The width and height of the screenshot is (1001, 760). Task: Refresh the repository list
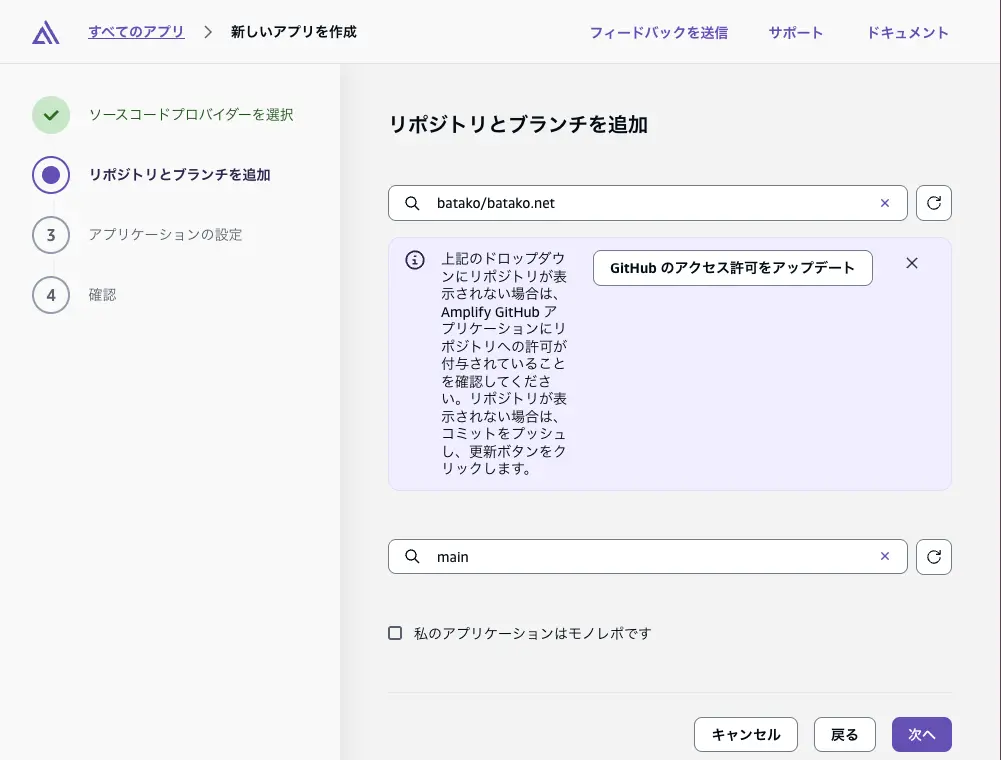[x=933, y=202]
